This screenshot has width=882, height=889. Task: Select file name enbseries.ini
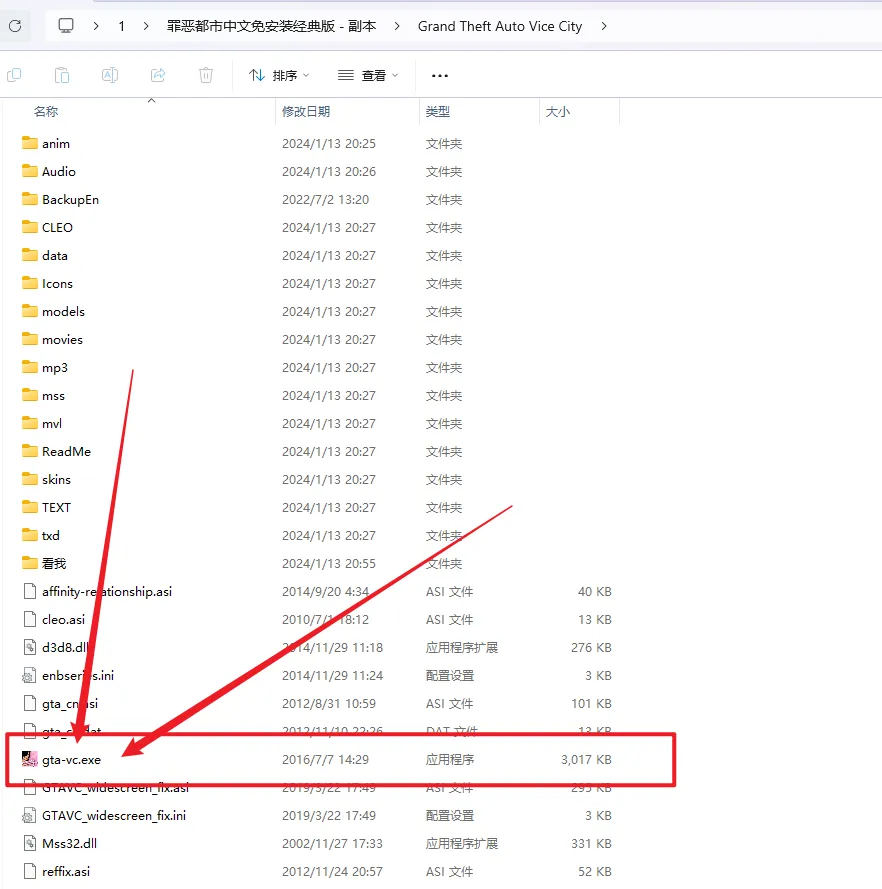tap(78, 675)
